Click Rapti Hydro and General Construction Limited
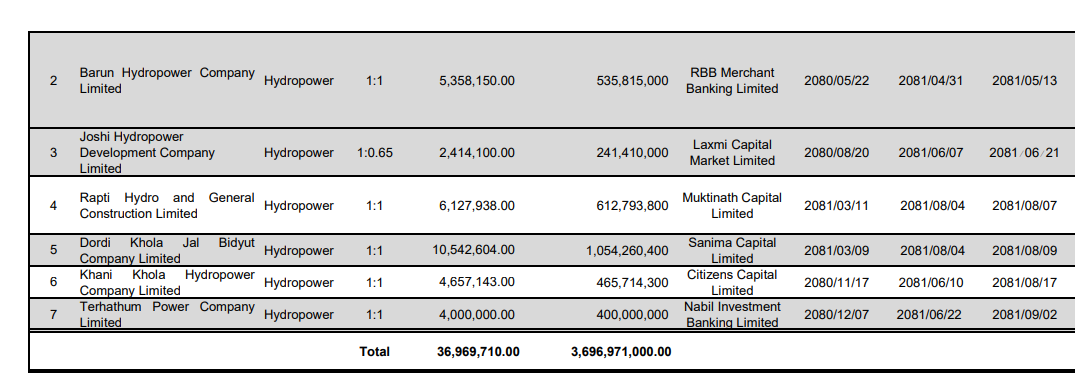The height and width of the screenshot is (376, 1075). point(167,205)
